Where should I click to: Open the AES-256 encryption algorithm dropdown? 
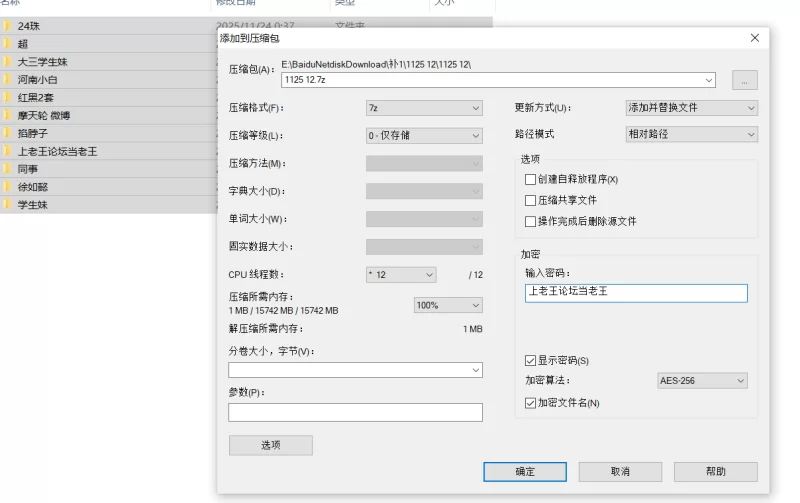(x=702, y=381)
